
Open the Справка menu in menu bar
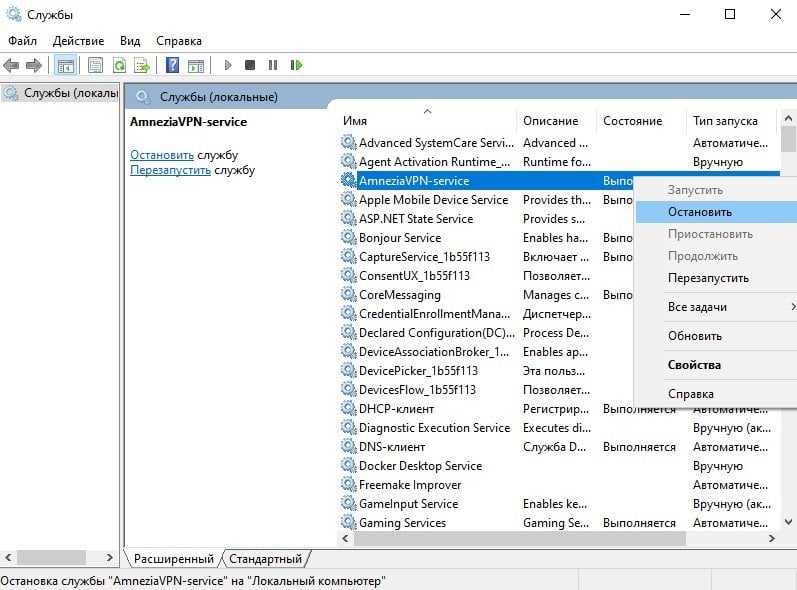[179, 41]
